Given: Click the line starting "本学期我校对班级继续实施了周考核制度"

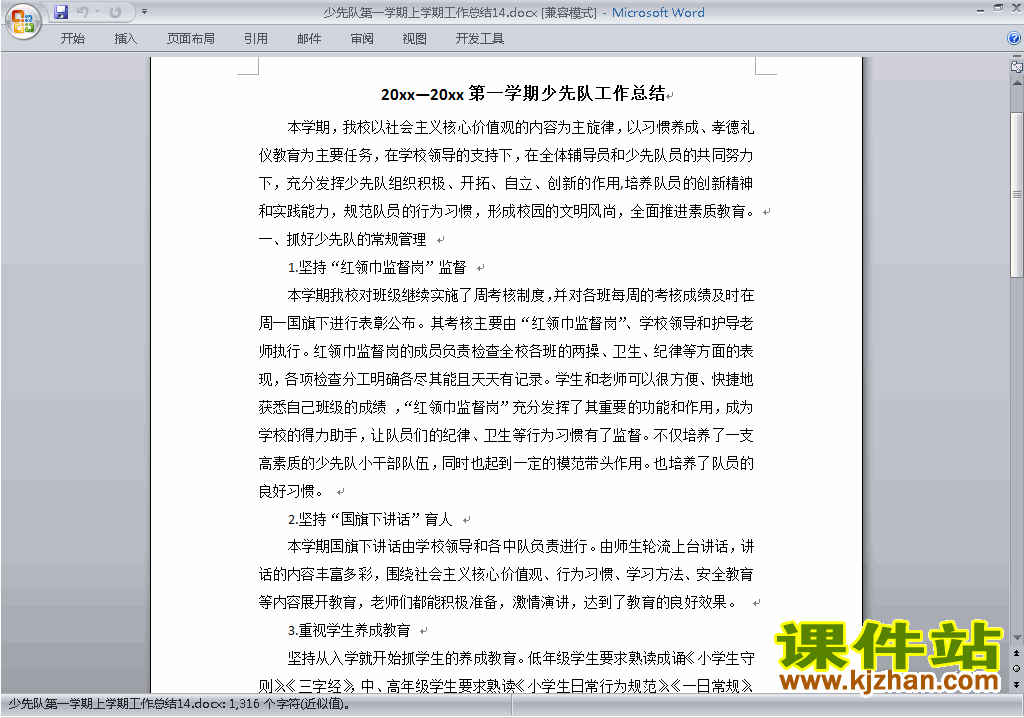Looking at the screenshot, I should coord(520,295).
